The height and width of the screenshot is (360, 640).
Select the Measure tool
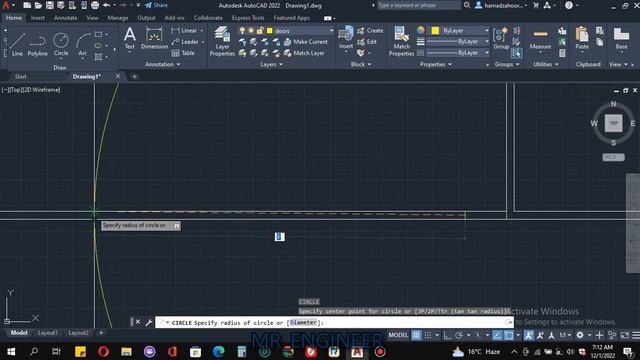coord(540,39)
